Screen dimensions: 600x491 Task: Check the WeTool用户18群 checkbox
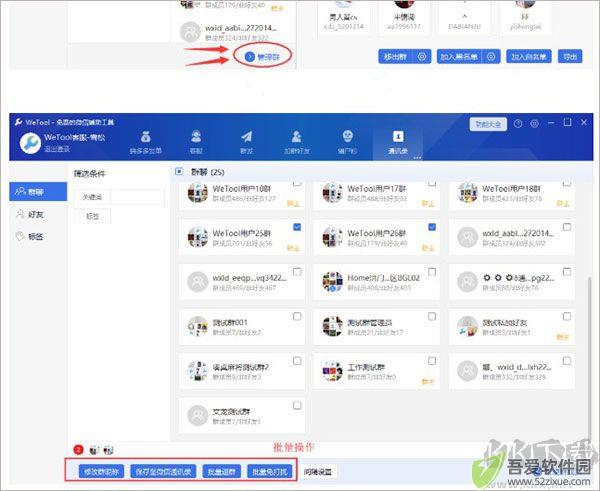point(567,184)
